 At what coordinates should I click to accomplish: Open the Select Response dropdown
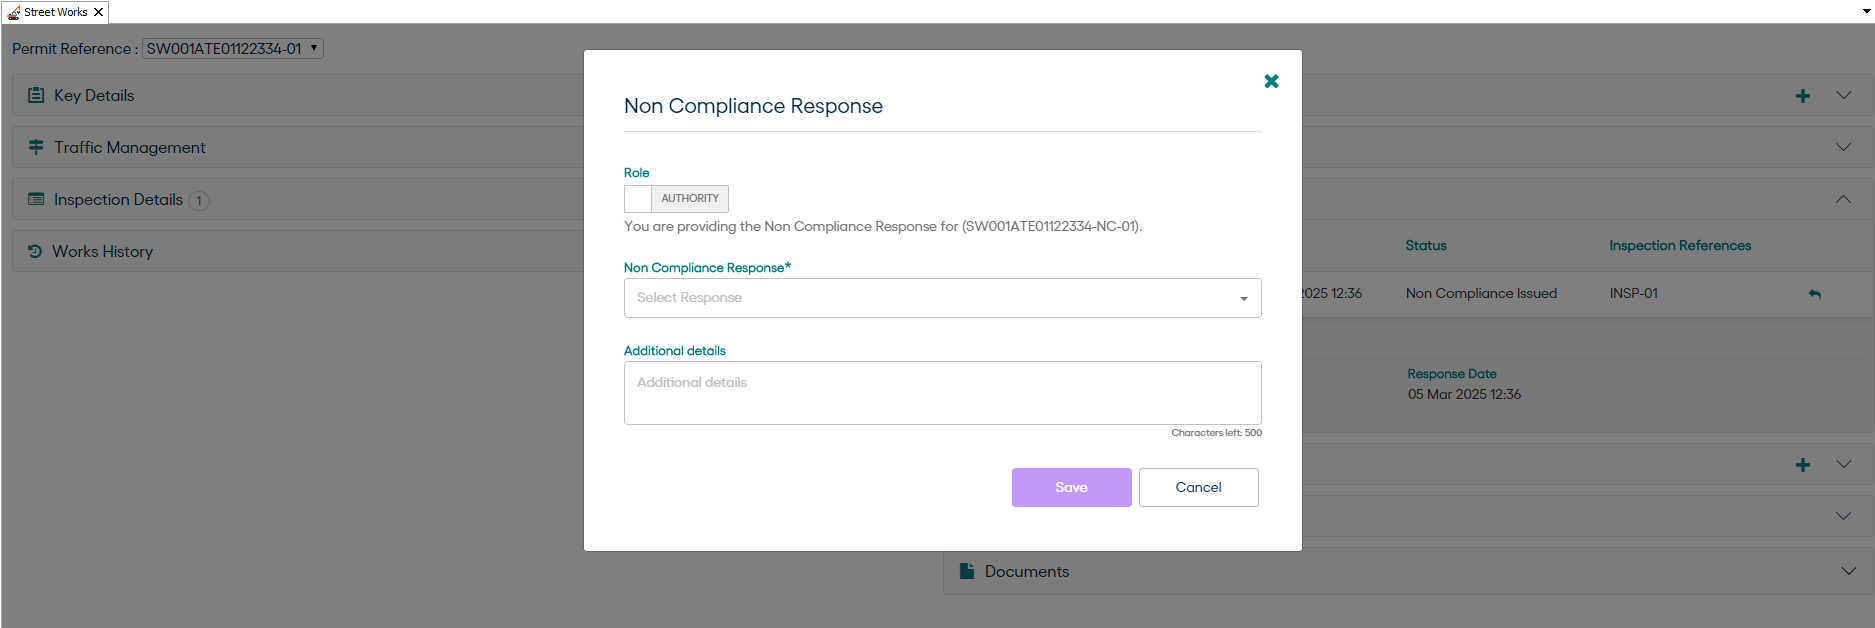click(x=942, y=298)
